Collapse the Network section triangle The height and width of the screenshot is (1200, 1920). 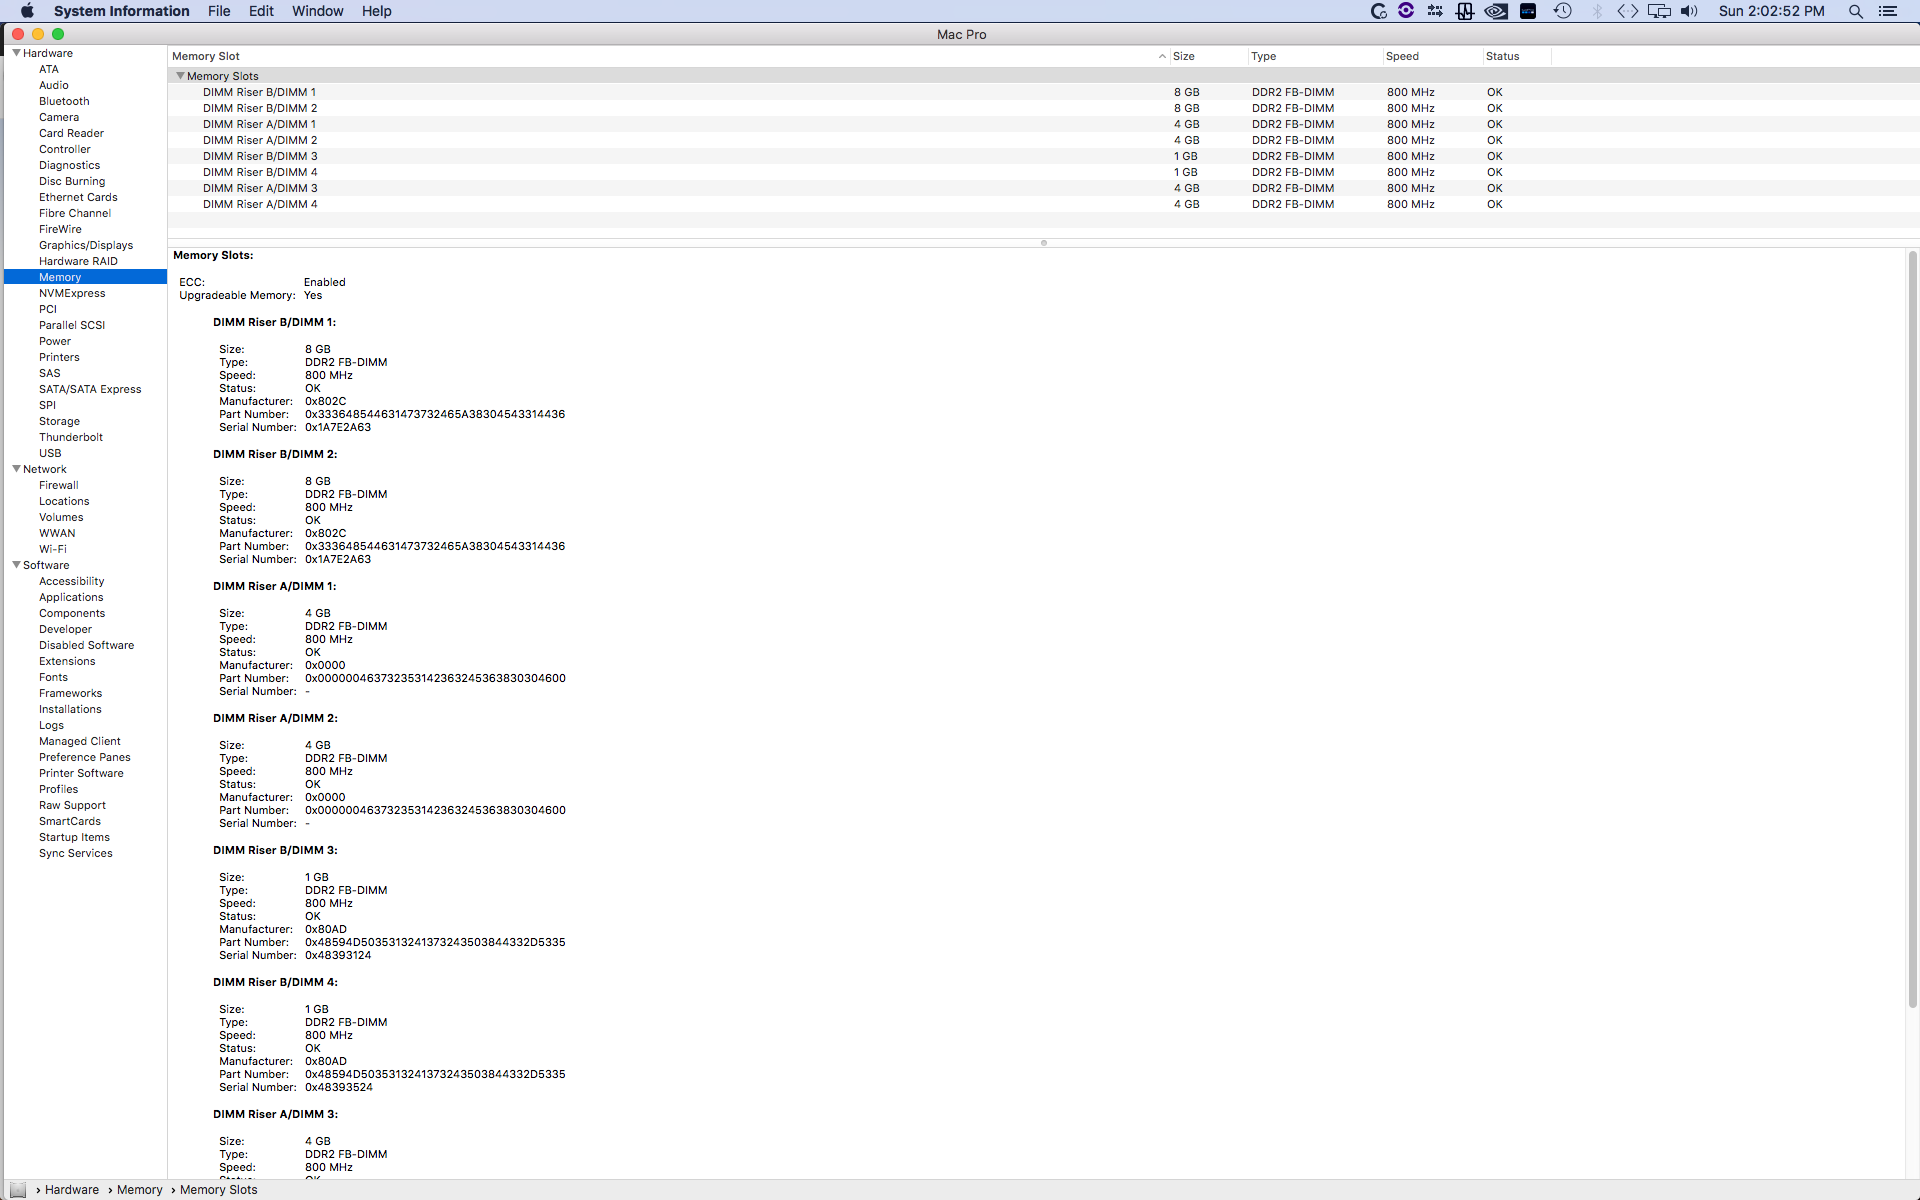tap(16, 469)
